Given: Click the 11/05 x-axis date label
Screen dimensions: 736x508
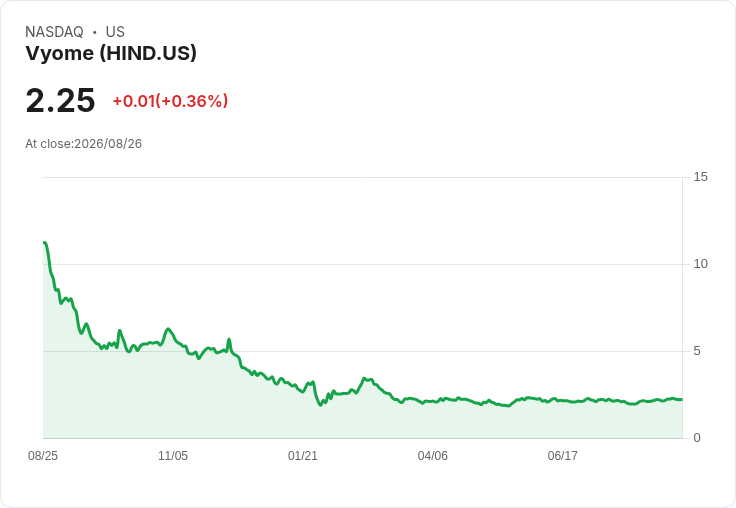Looking at the screenshot, I should (173, 456).
